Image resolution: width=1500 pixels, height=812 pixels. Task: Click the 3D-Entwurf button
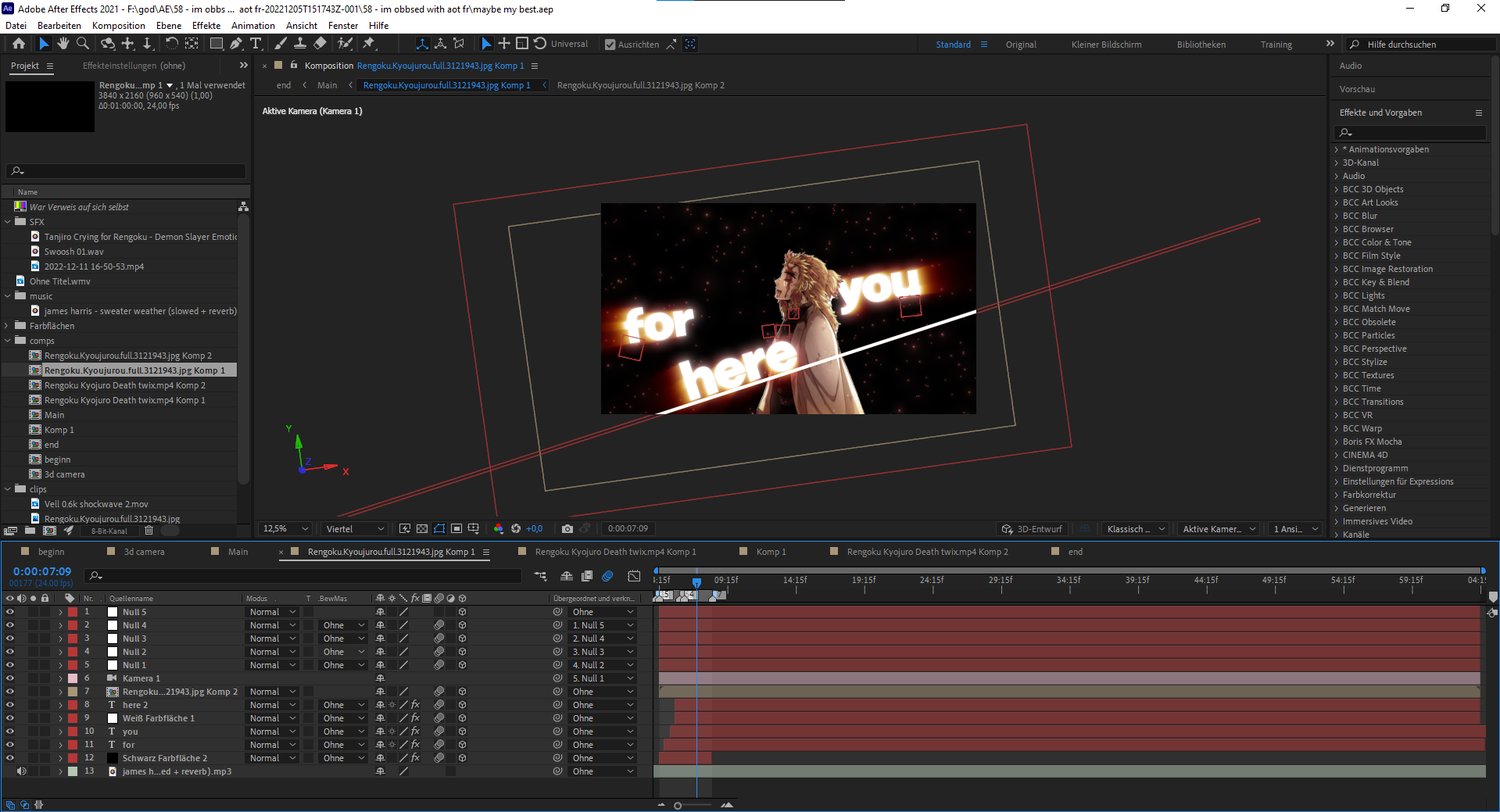click(1034, 529)
